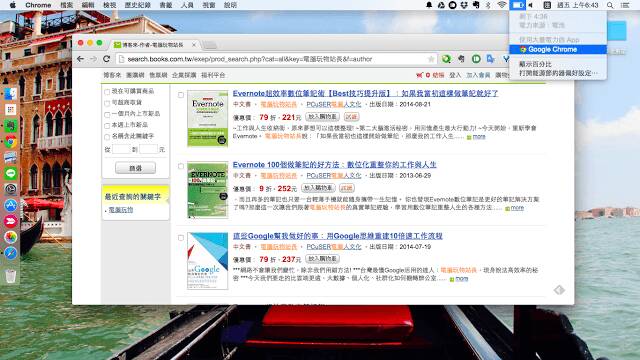640x360 pixels.
Task: Expand the Google book description via more
Action: [x=462, y=279]
